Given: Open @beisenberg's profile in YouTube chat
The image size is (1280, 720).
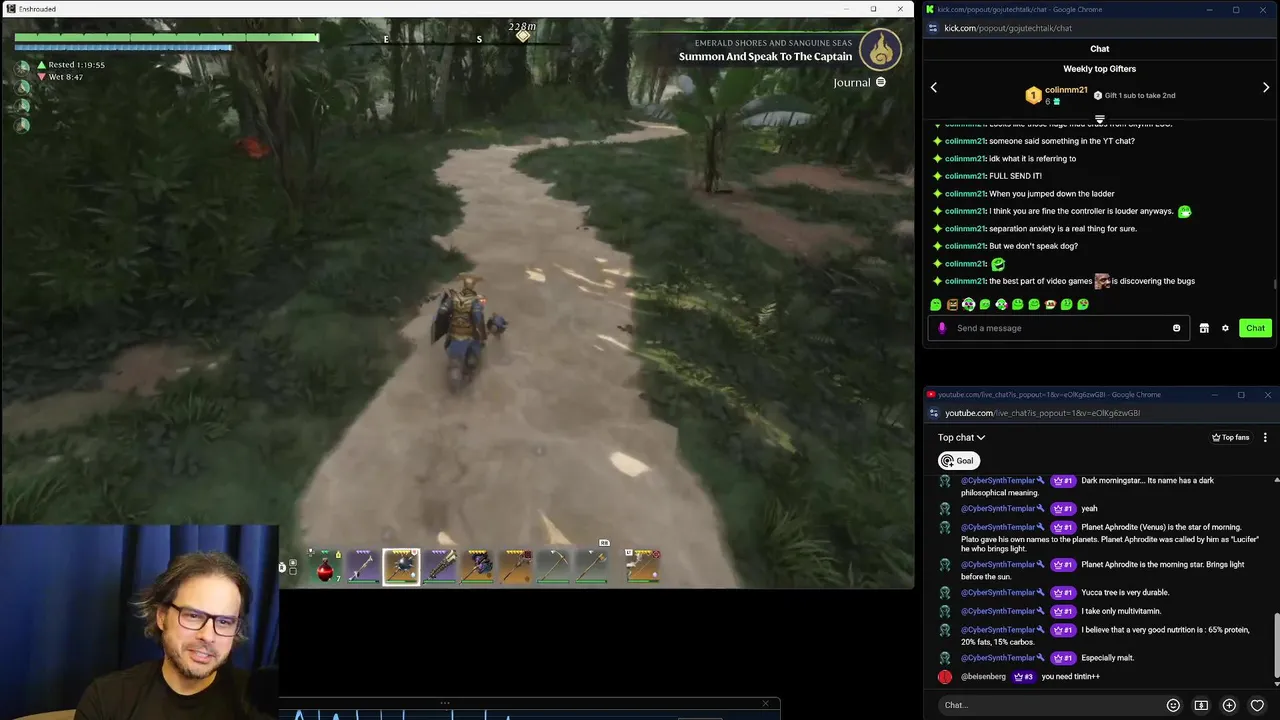Looking at the screenshot, I should click(983, 676).
